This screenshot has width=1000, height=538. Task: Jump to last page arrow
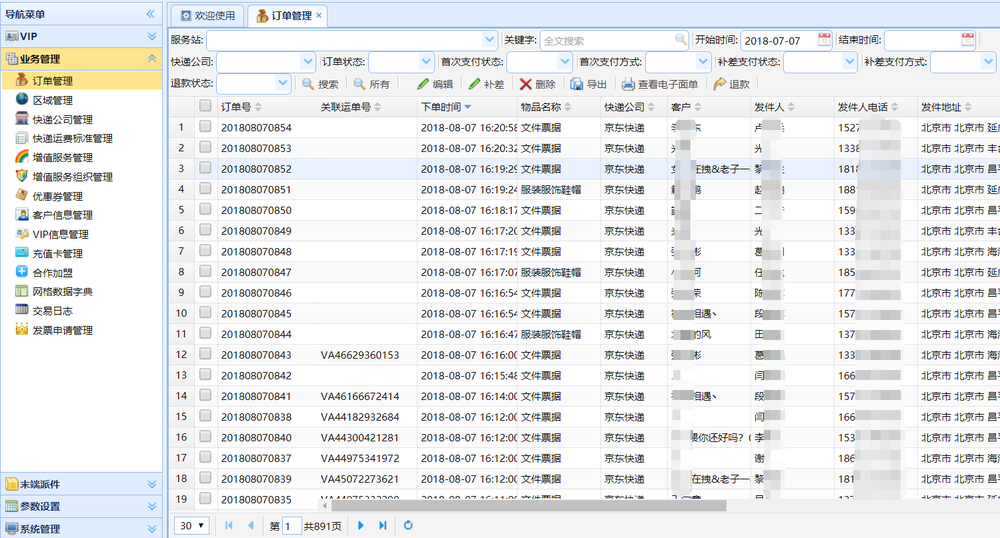[x=383, y=525]
